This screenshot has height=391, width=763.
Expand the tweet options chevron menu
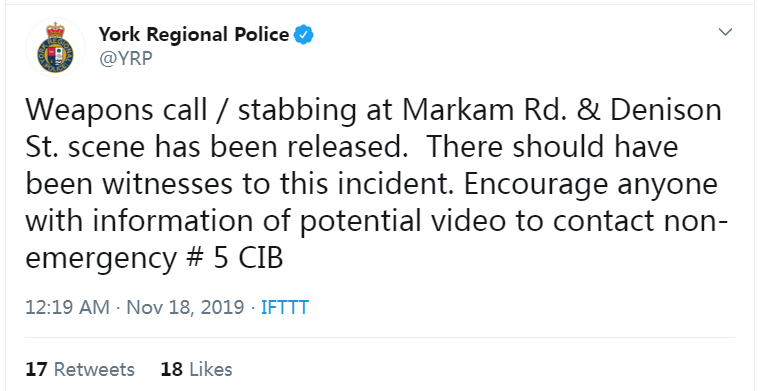pos(726,32)
